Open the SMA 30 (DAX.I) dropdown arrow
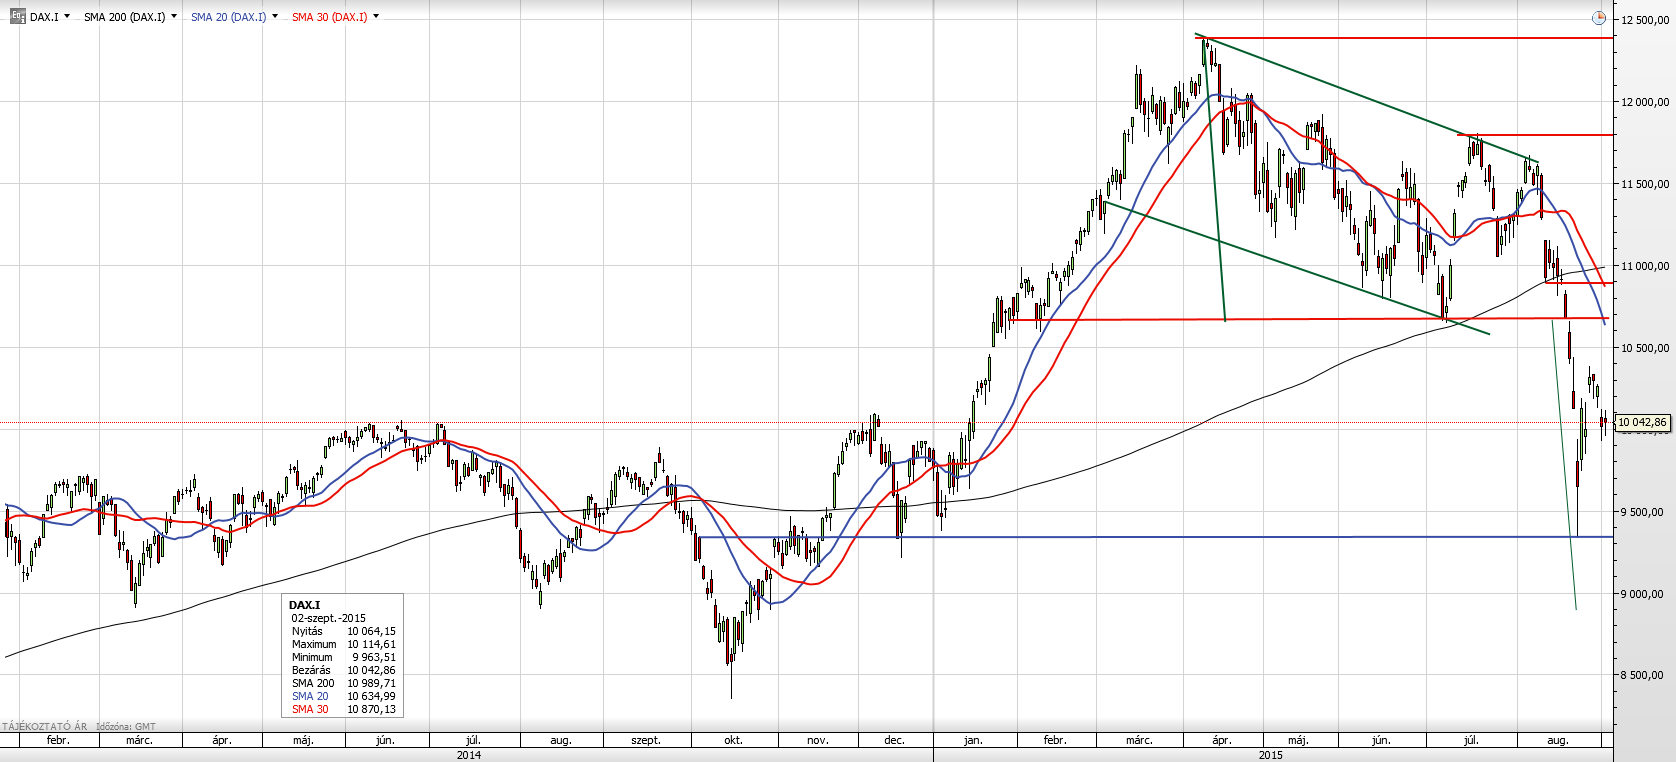 (376, 16)
